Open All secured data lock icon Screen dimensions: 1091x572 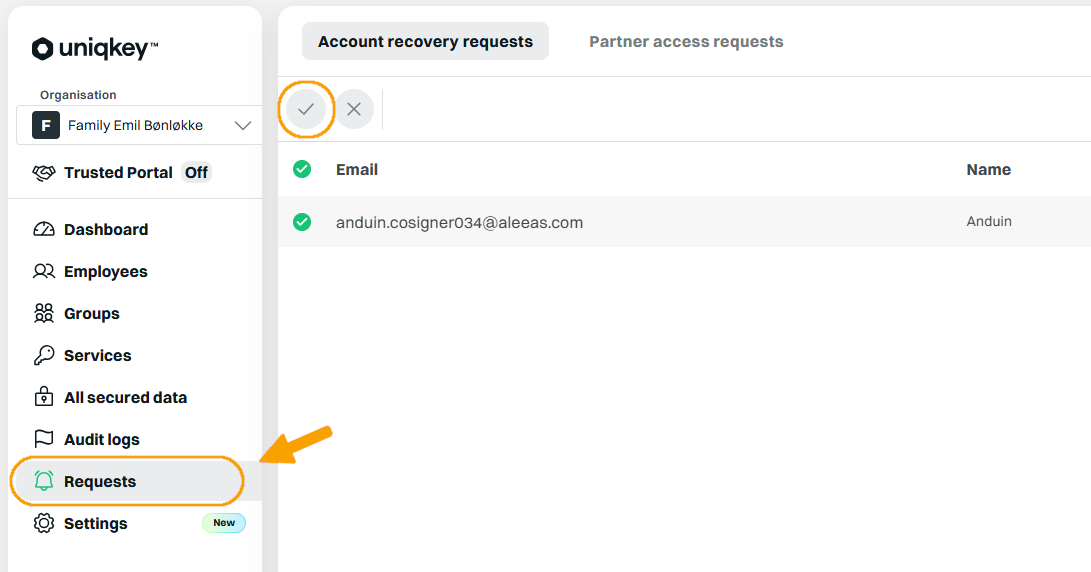tap(44, 397)
